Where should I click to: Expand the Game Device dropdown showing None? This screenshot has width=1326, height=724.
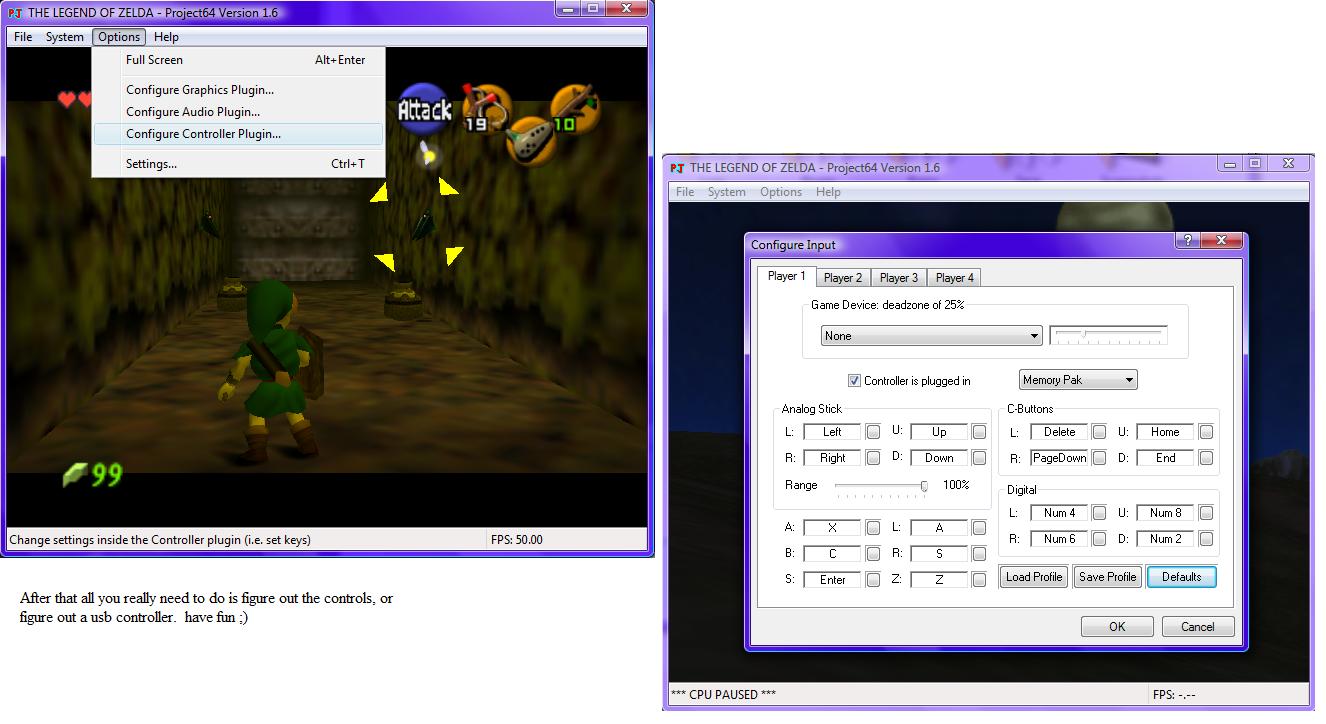click(x=931, y=336)
